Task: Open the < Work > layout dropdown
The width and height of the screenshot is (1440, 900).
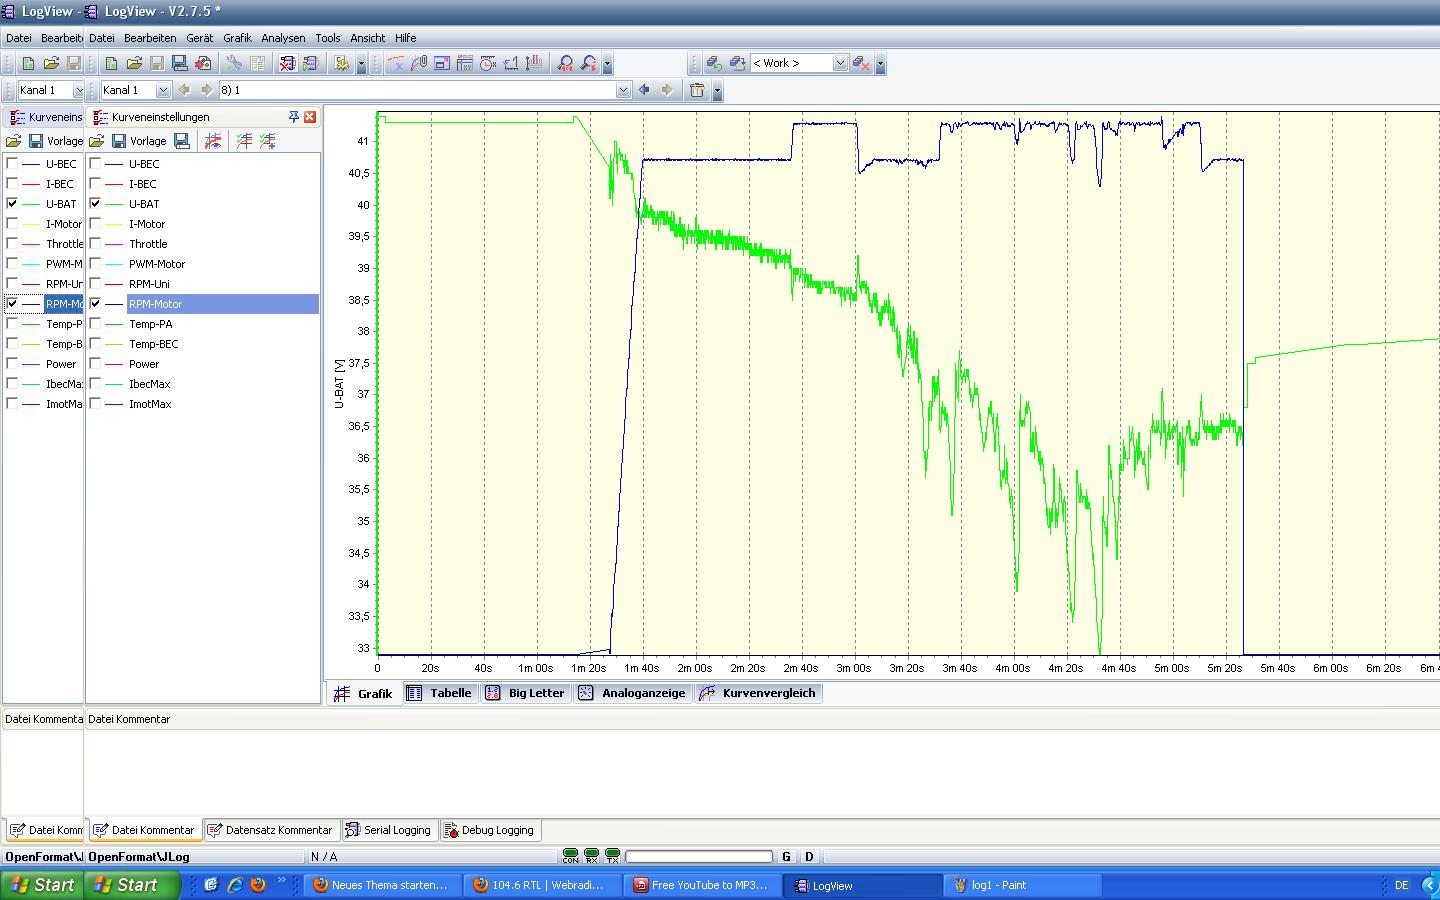Action: click(840, 63)
